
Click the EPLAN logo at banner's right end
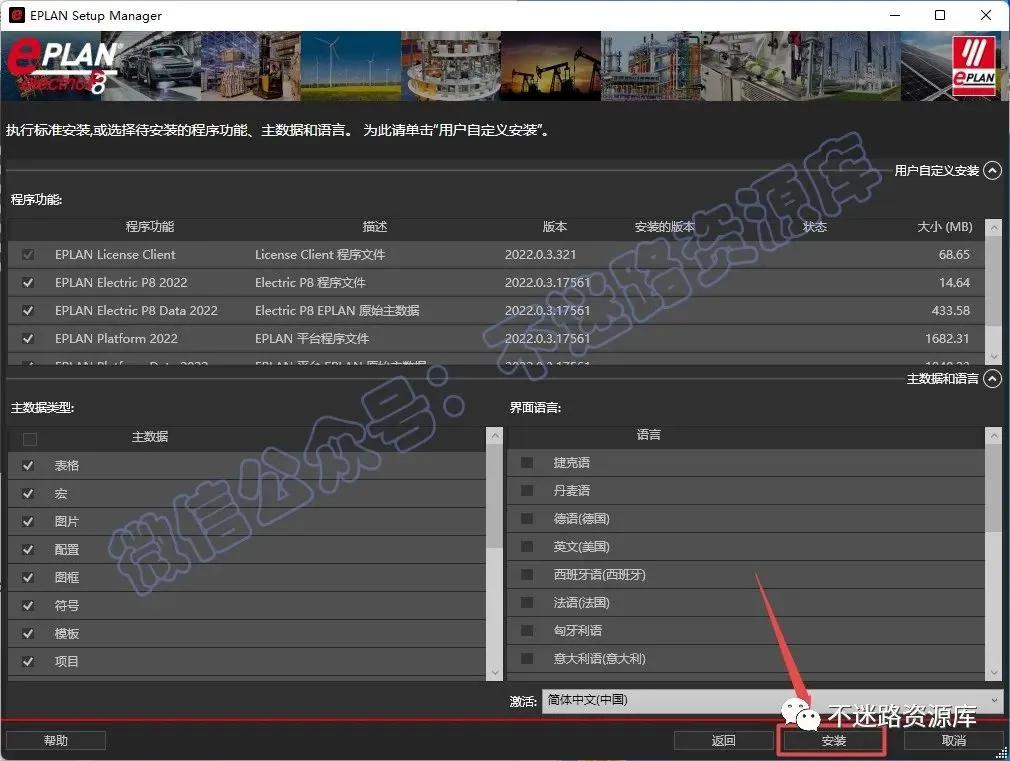click(x=973, y=66)
